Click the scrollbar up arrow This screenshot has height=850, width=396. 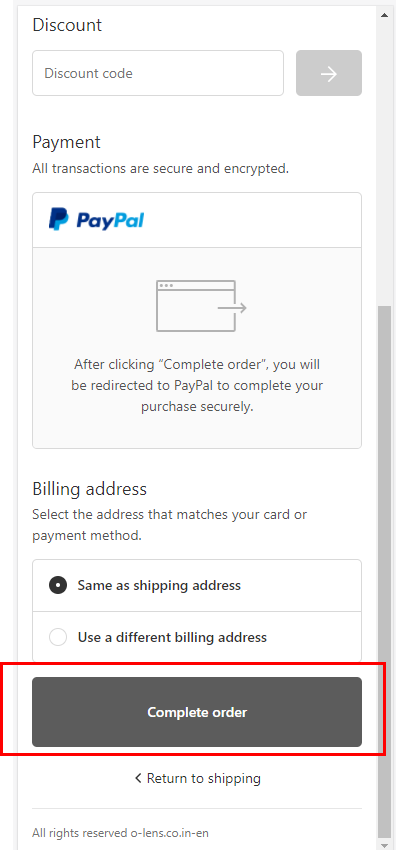pos(385,15)
